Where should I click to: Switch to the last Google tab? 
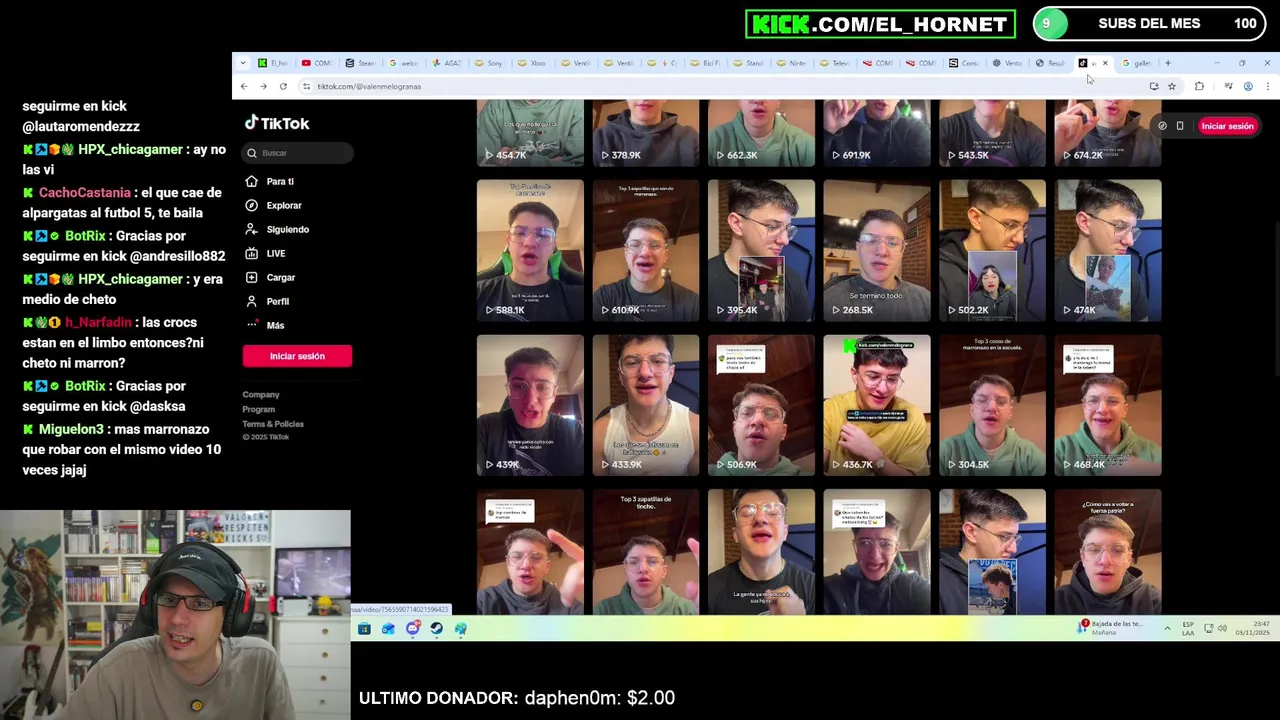[x=1137, y=63]
